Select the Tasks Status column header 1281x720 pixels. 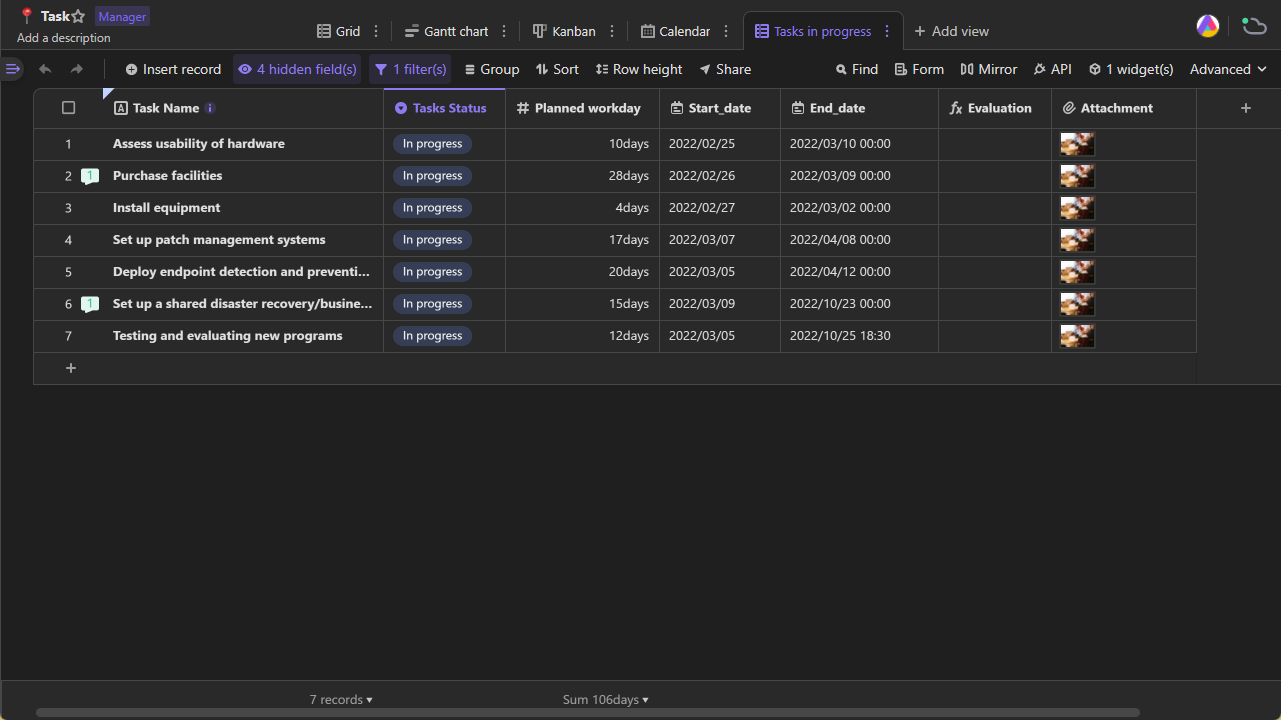pyautogui.click(x=444, y=108)
